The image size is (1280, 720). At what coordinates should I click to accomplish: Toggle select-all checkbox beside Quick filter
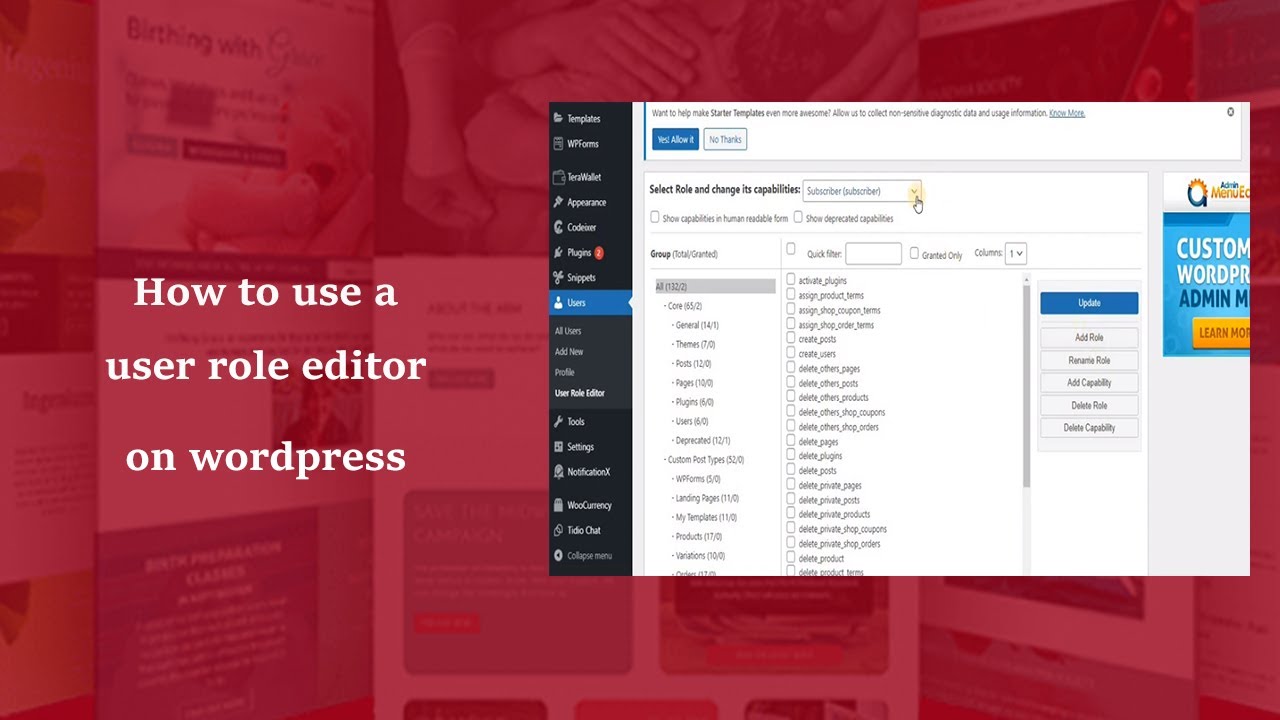791,249
